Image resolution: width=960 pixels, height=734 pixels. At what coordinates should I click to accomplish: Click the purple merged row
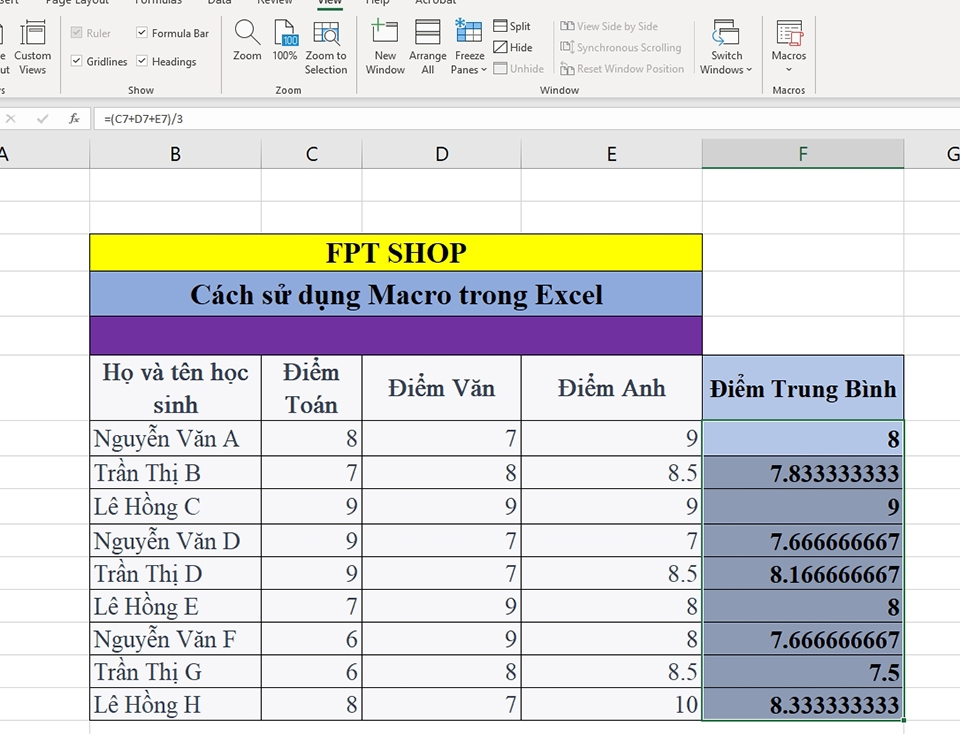(396, 335)
